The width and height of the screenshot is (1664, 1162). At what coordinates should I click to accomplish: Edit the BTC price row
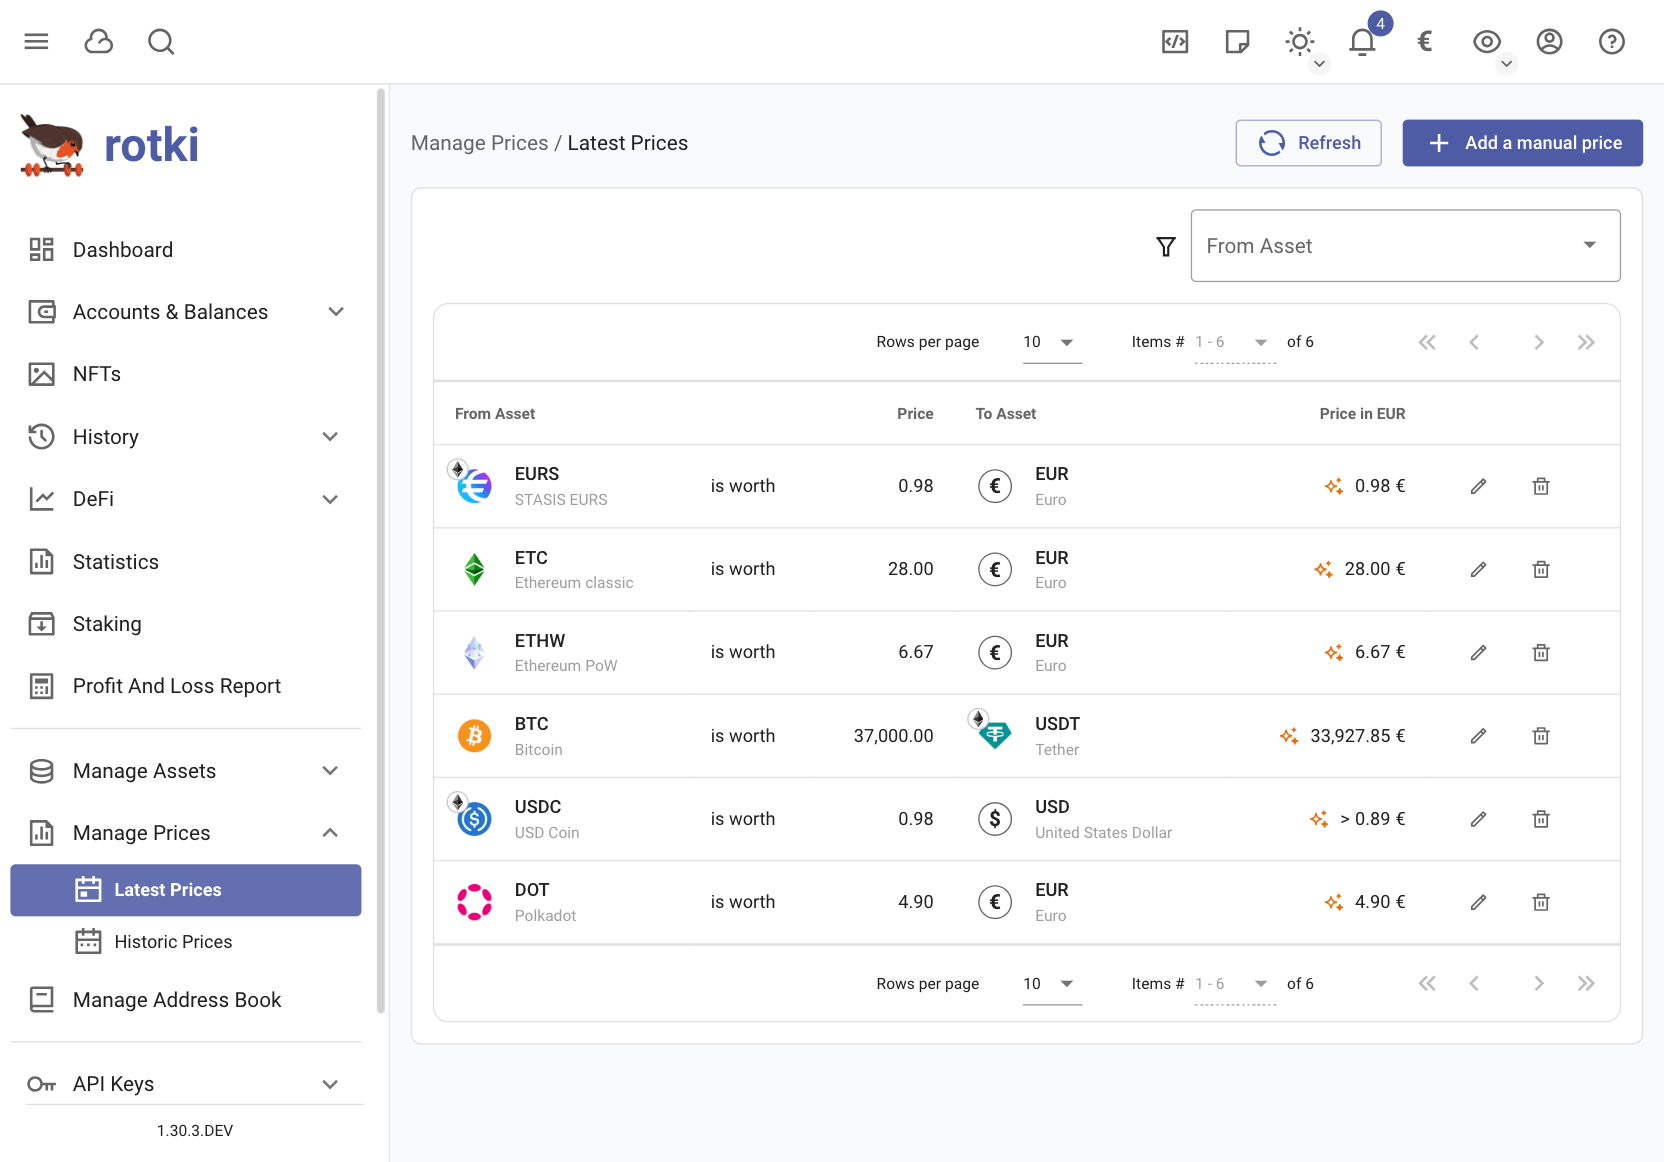tap(1479, 736)
